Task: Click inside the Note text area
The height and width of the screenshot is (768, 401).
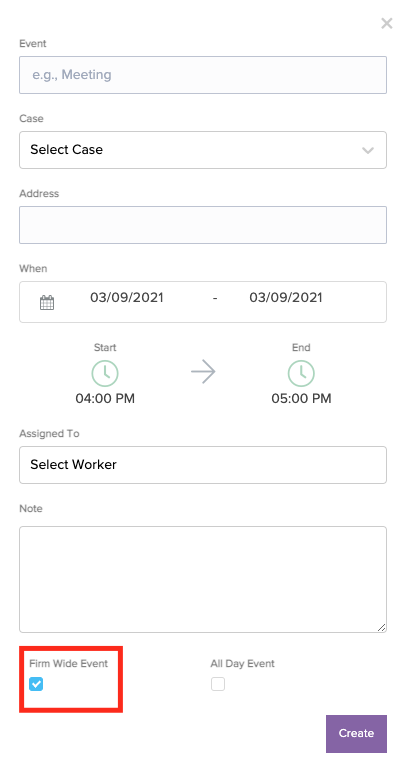Action: point(203,579)
